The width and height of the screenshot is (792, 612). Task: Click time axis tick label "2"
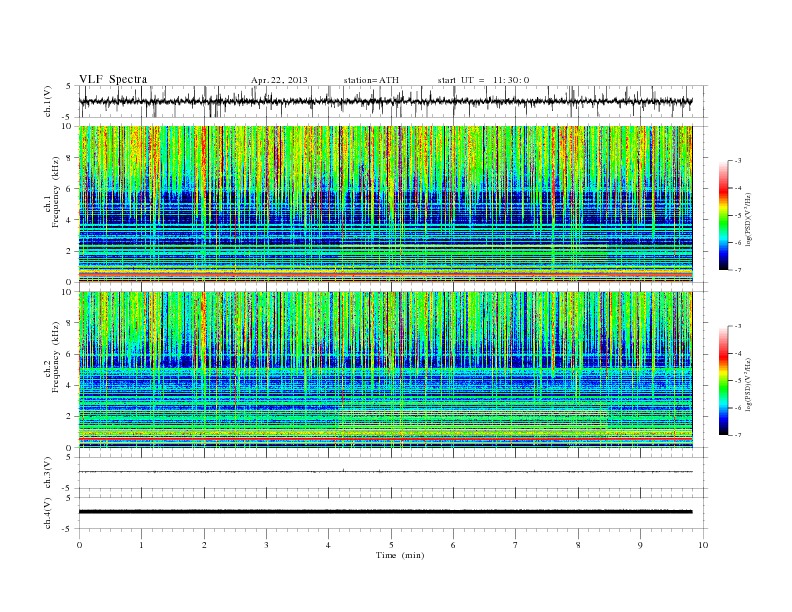coord(204,545)
